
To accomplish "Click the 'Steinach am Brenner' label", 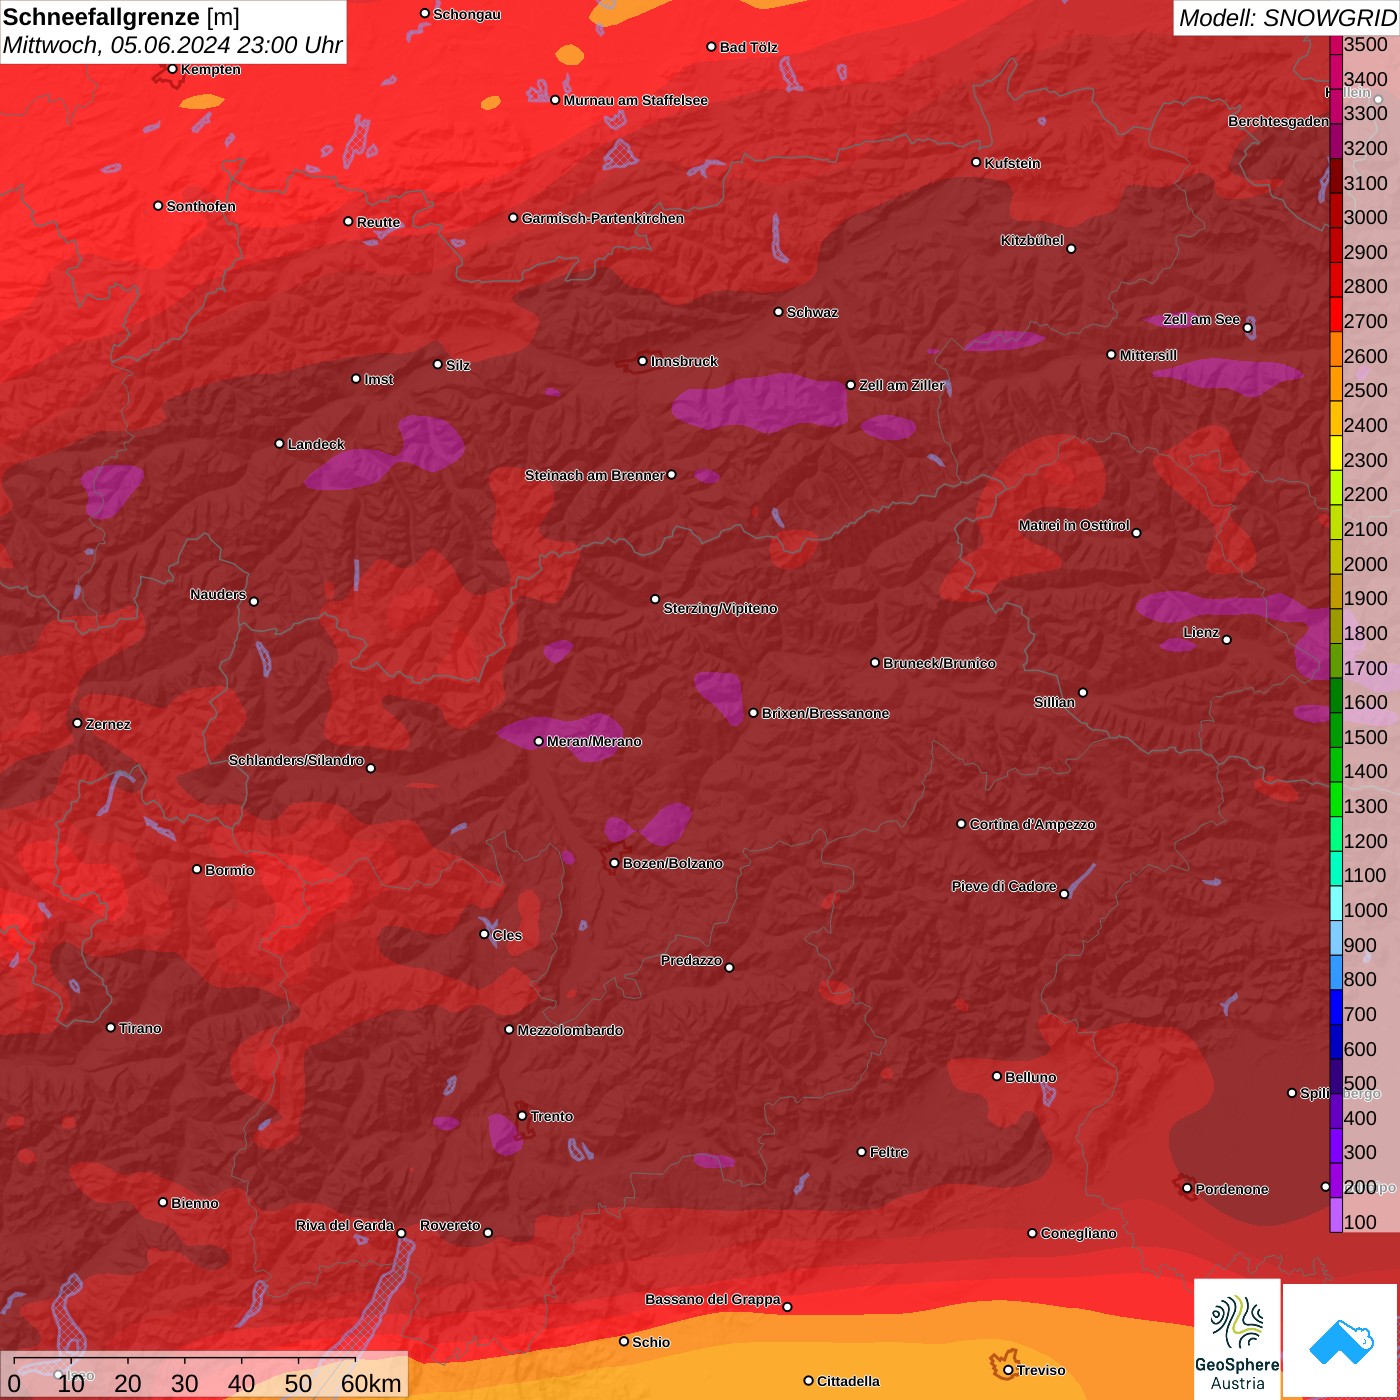I will pyautogui.click(x=595, y=475).
